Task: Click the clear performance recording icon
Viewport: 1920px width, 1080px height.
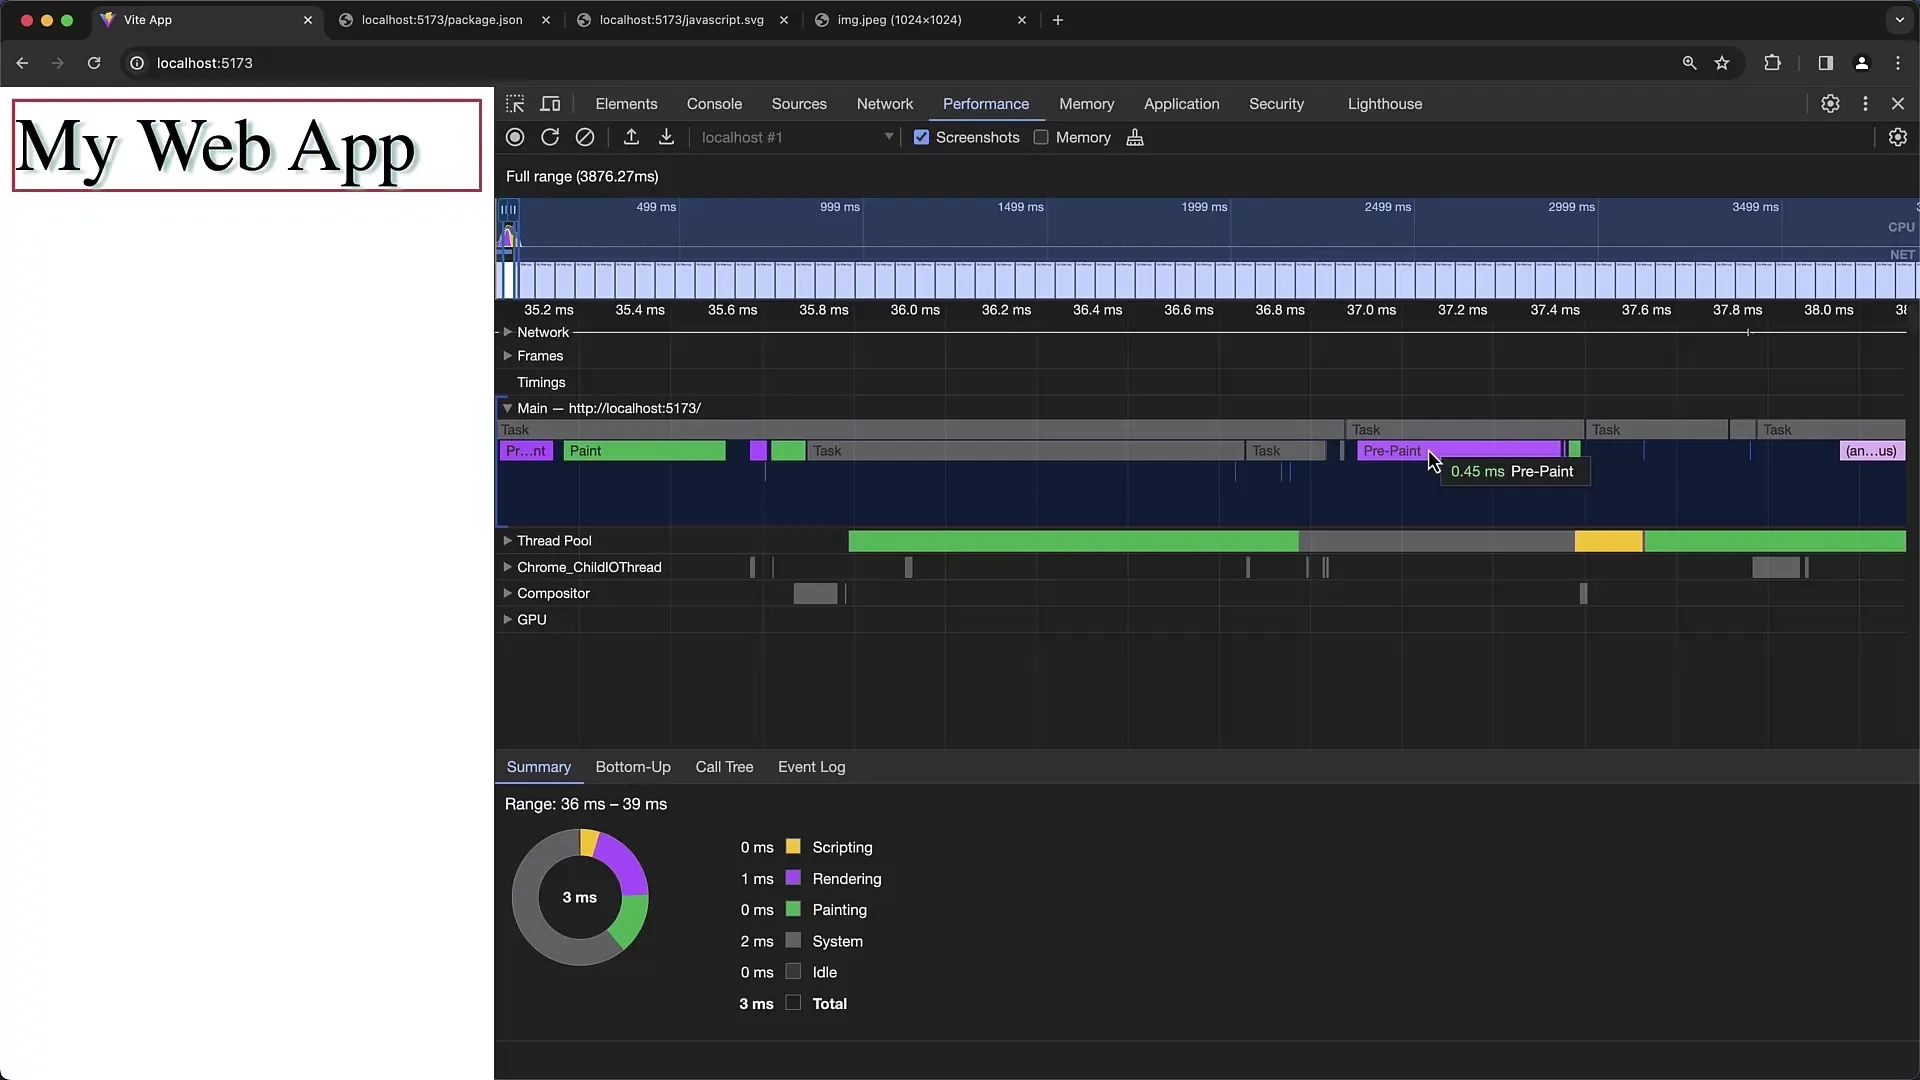Action: 587,137
